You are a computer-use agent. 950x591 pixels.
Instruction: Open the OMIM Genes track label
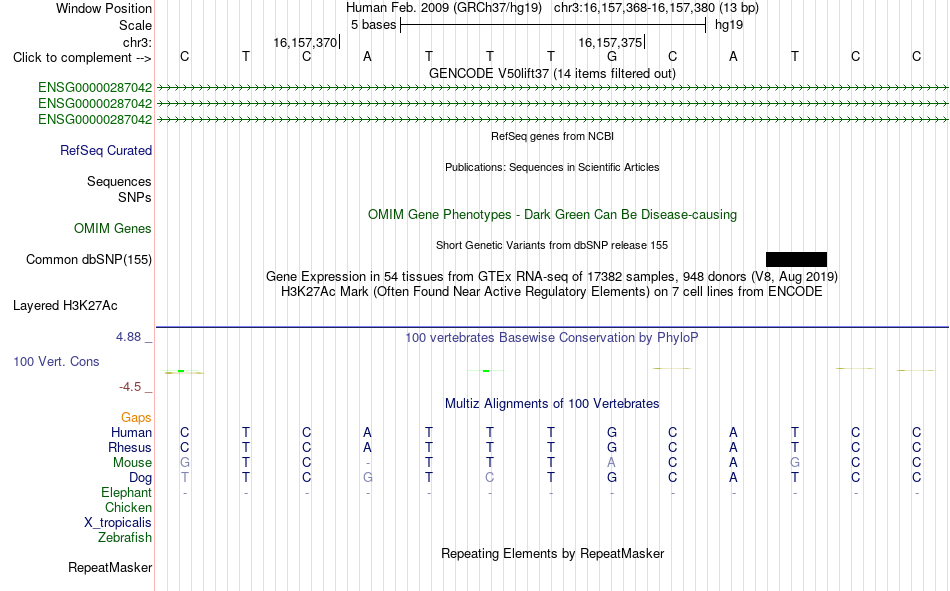point(113,229)
